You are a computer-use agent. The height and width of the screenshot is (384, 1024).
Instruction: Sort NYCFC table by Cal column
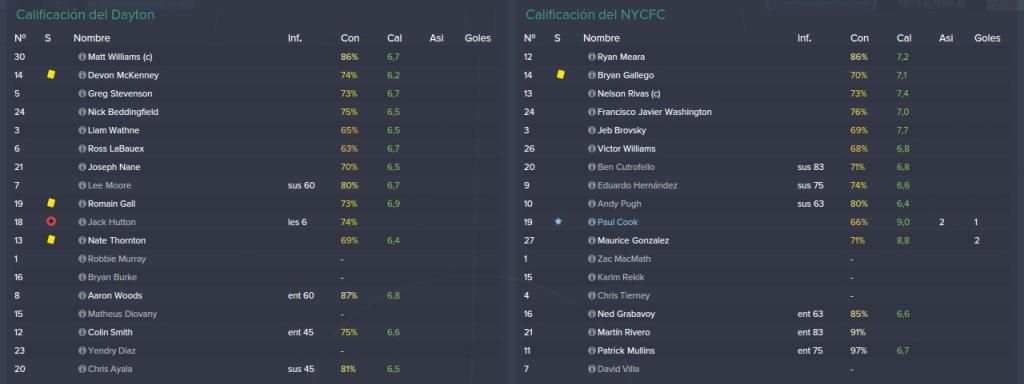(x=904, y=39)
